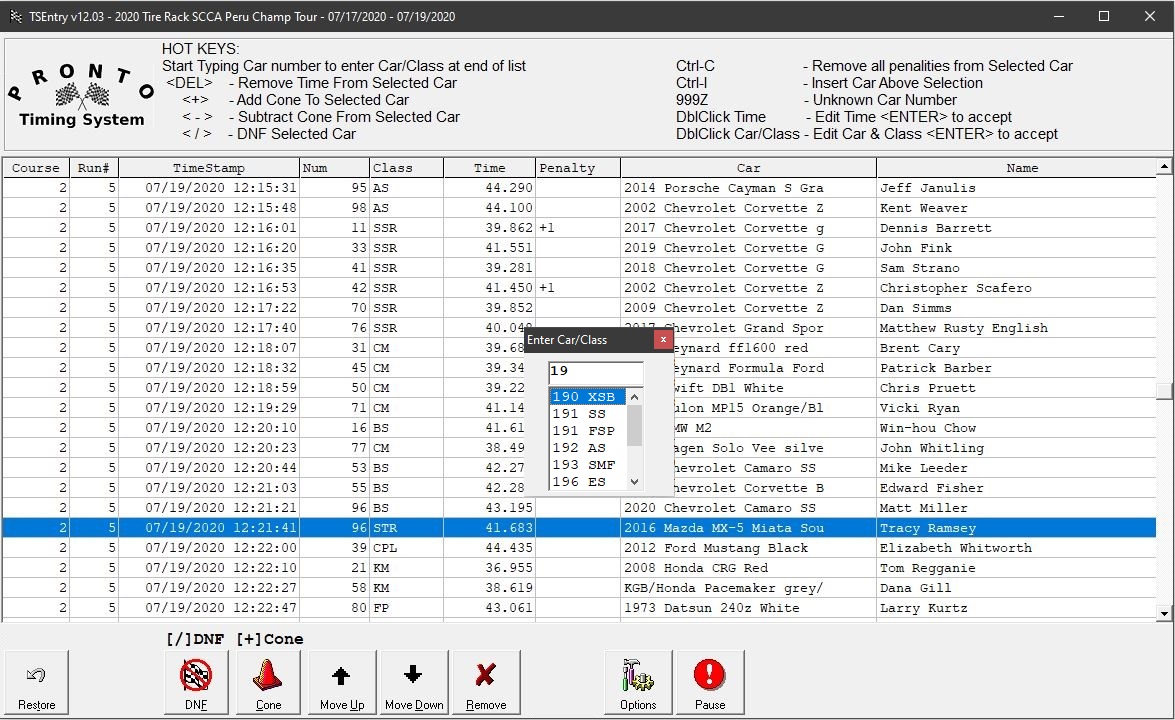Click Brent Cary's name cell
The height and width of the screenshot is (720, 1175).
[x=1015, y=348]
